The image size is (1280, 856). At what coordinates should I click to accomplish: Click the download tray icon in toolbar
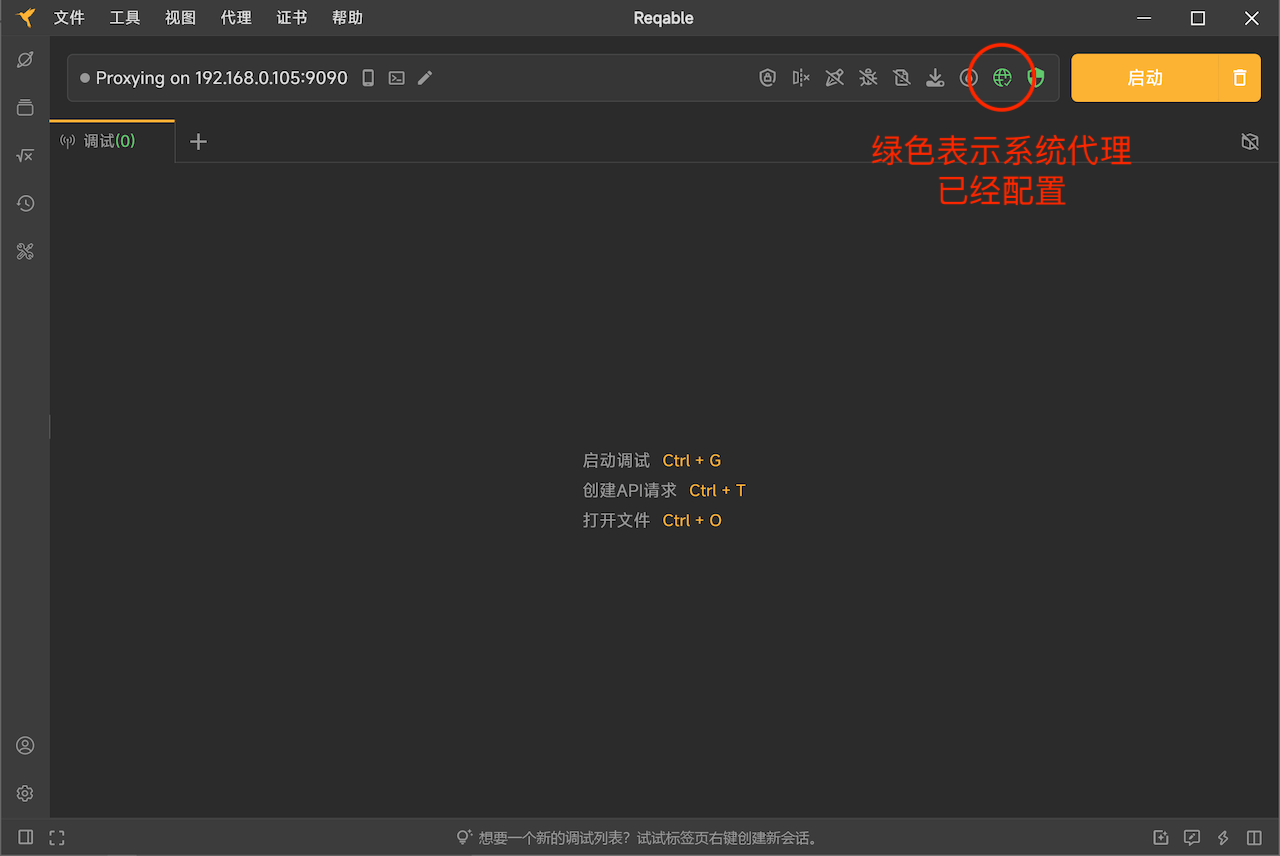pos(935,78)
